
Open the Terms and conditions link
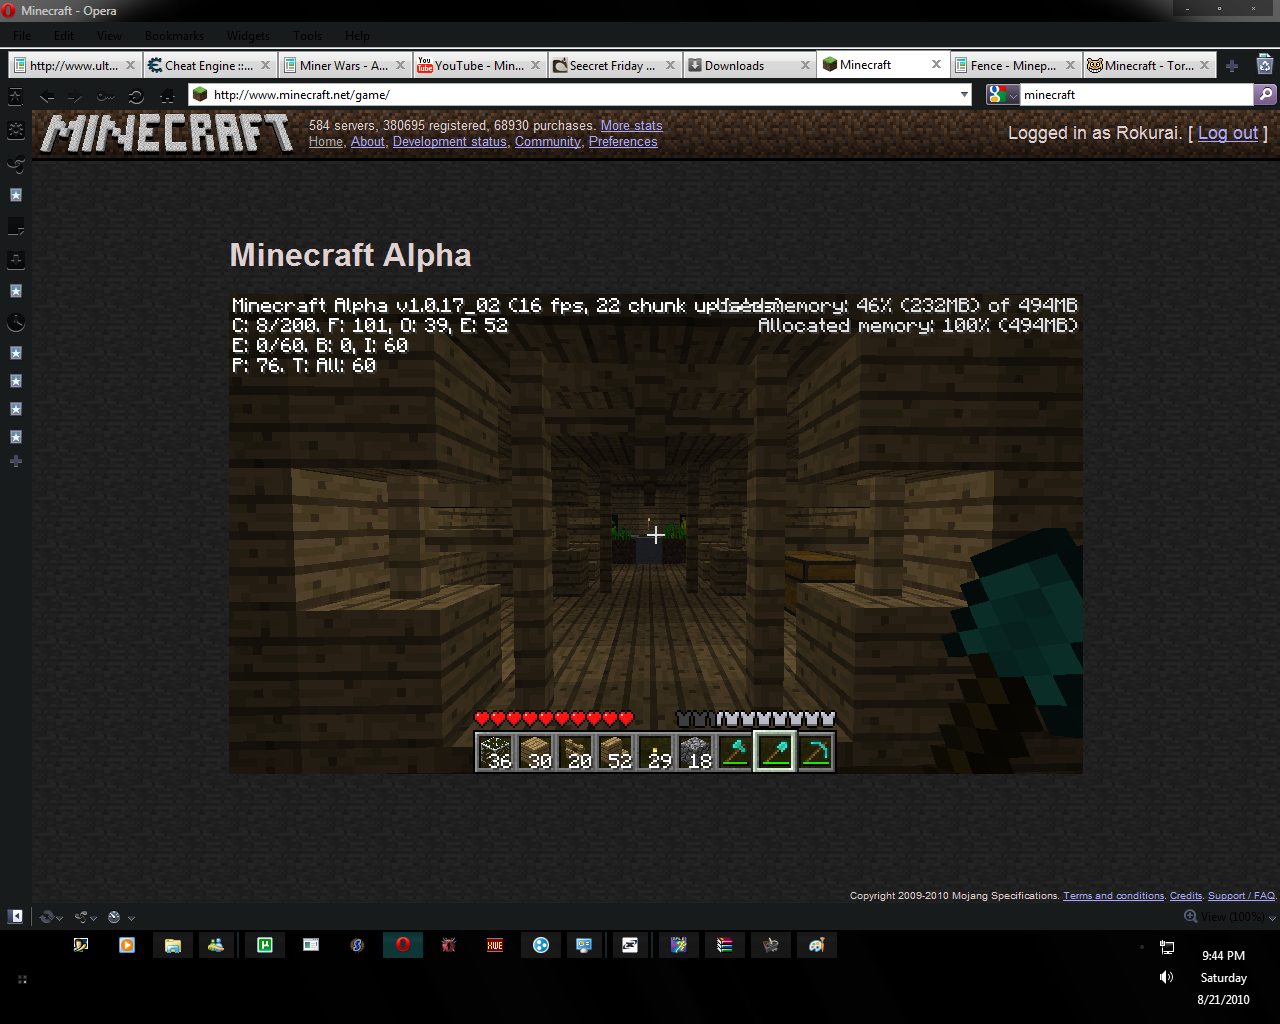1114,896
